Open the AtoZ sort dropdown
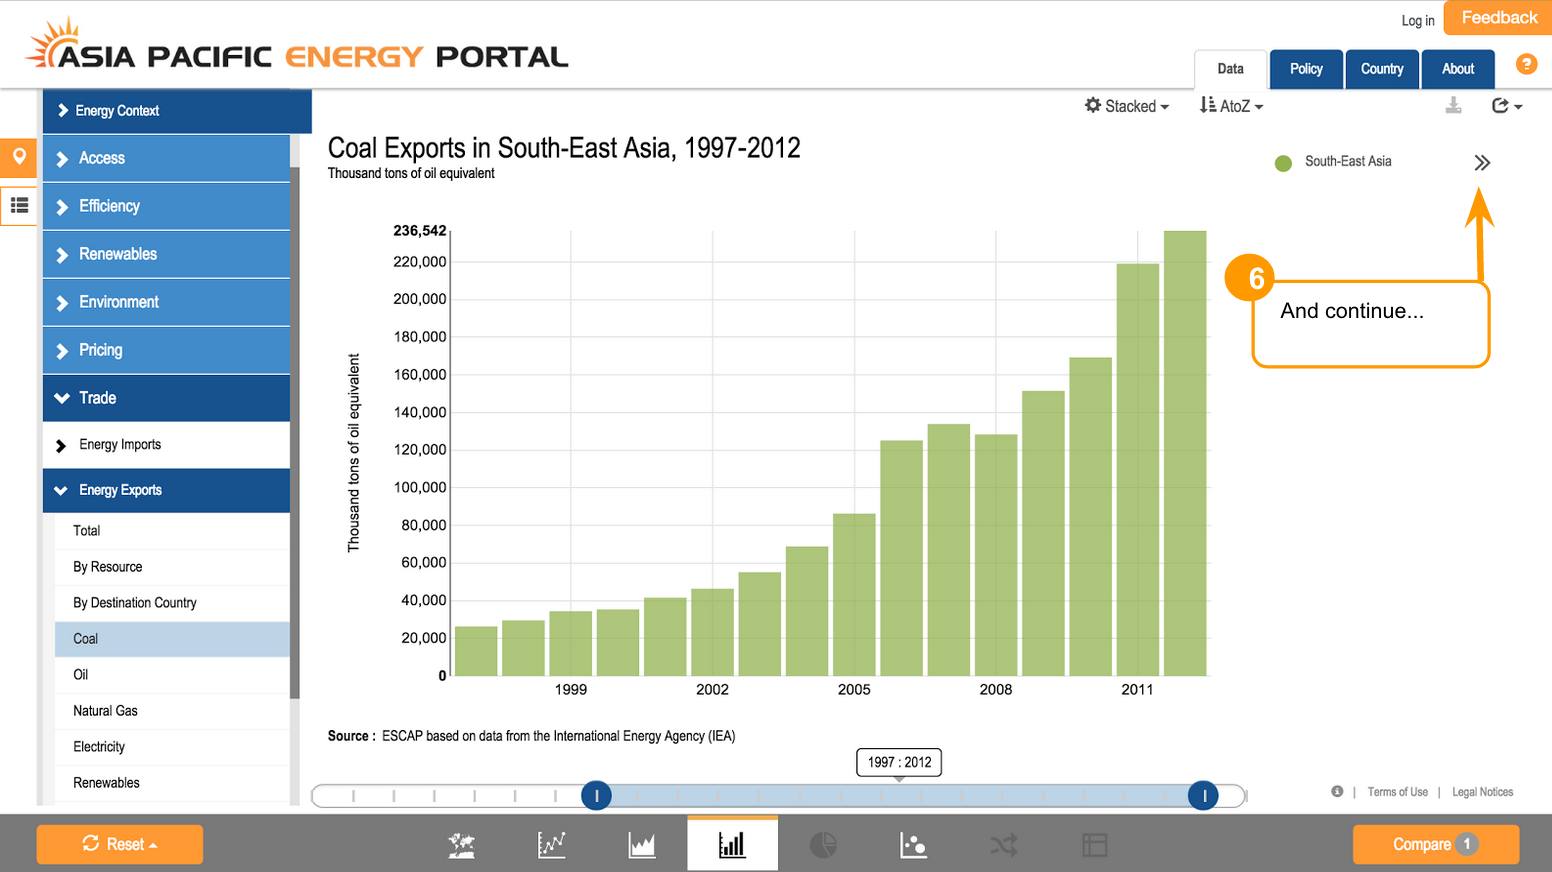Screen dimensions: 1552x872 (1231, 106)
